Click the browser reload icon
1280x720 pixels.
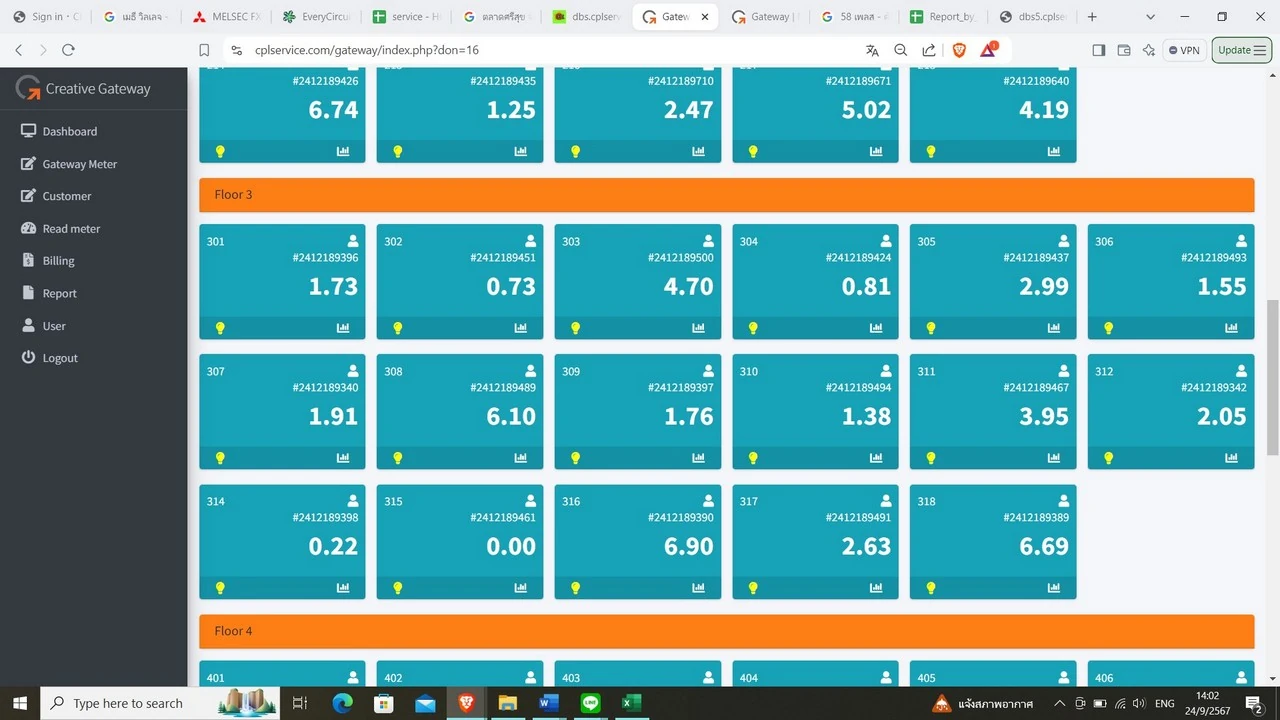(68, 50)
